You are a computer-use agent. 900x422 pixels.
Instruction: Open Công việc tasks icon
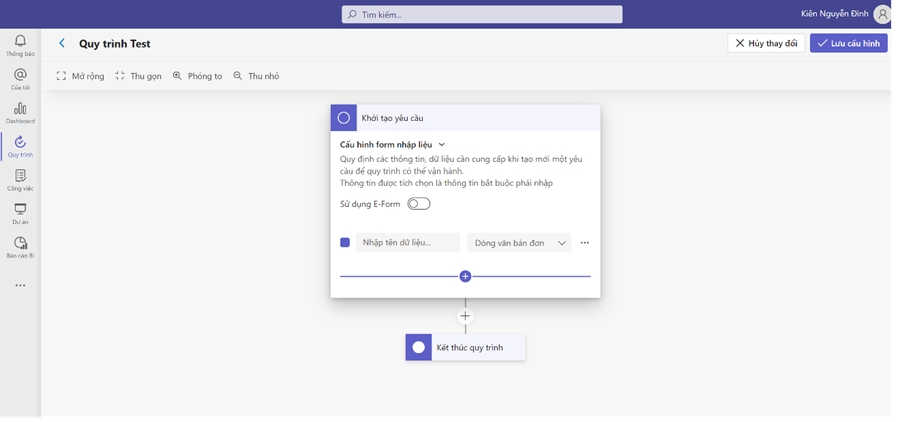pos(20,179)
